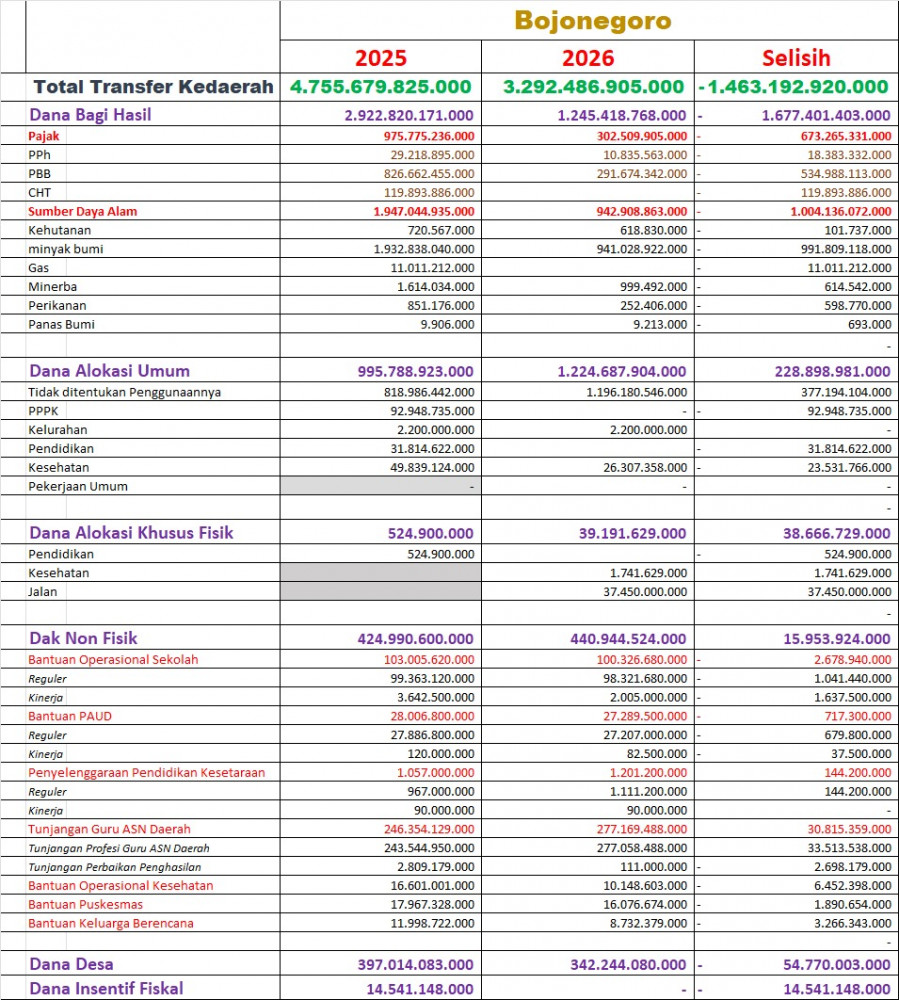899x1000 pixels.
Task: Click the Perikanan row label
Action: (57, 305)
